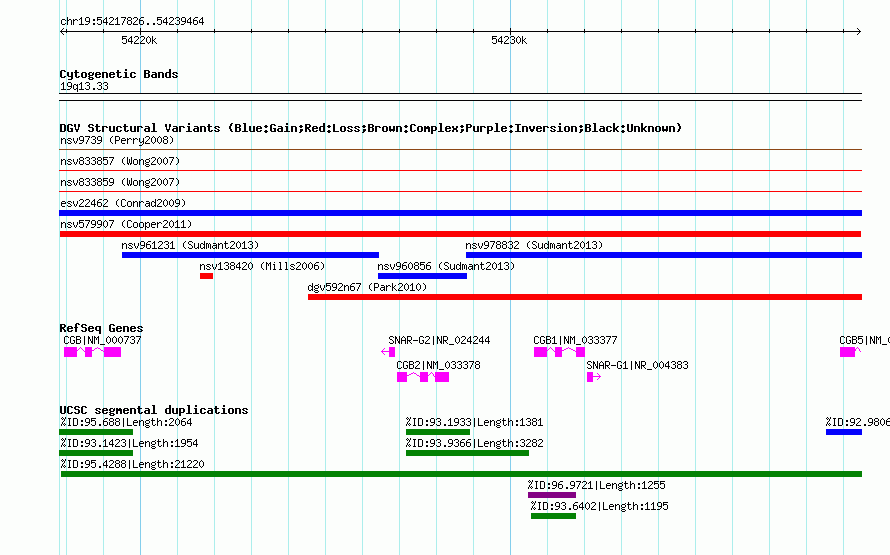This screenshot has width=890, height=555.
Task: Click the 19q13.33 band label
Action: point(84,86)
